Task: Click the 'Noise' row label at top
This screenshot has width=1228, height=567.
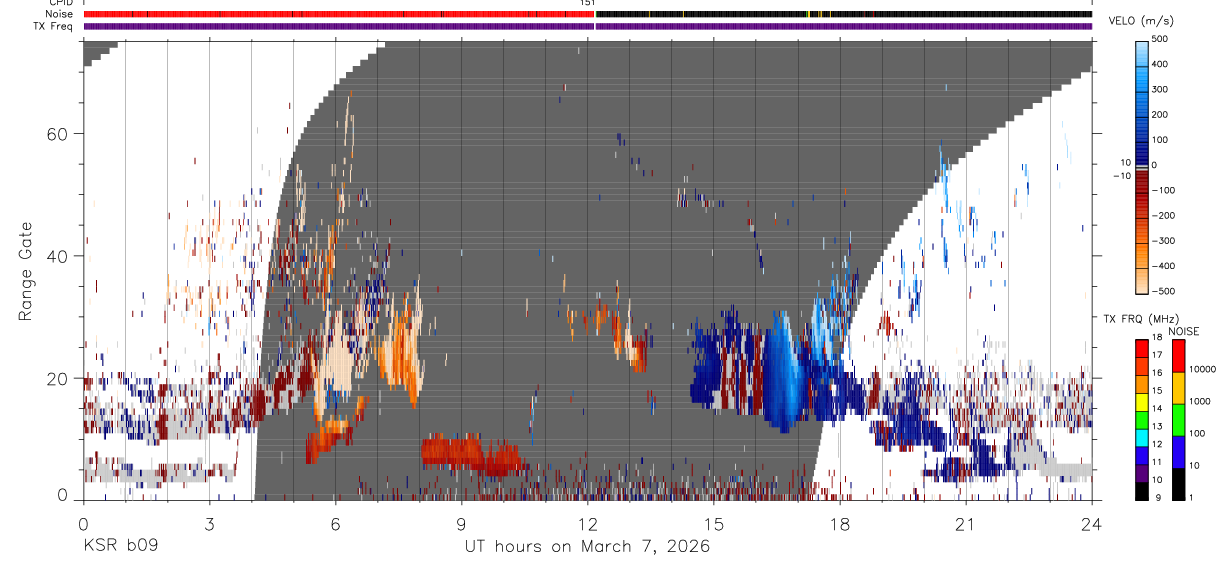Action: coord(60,14)
